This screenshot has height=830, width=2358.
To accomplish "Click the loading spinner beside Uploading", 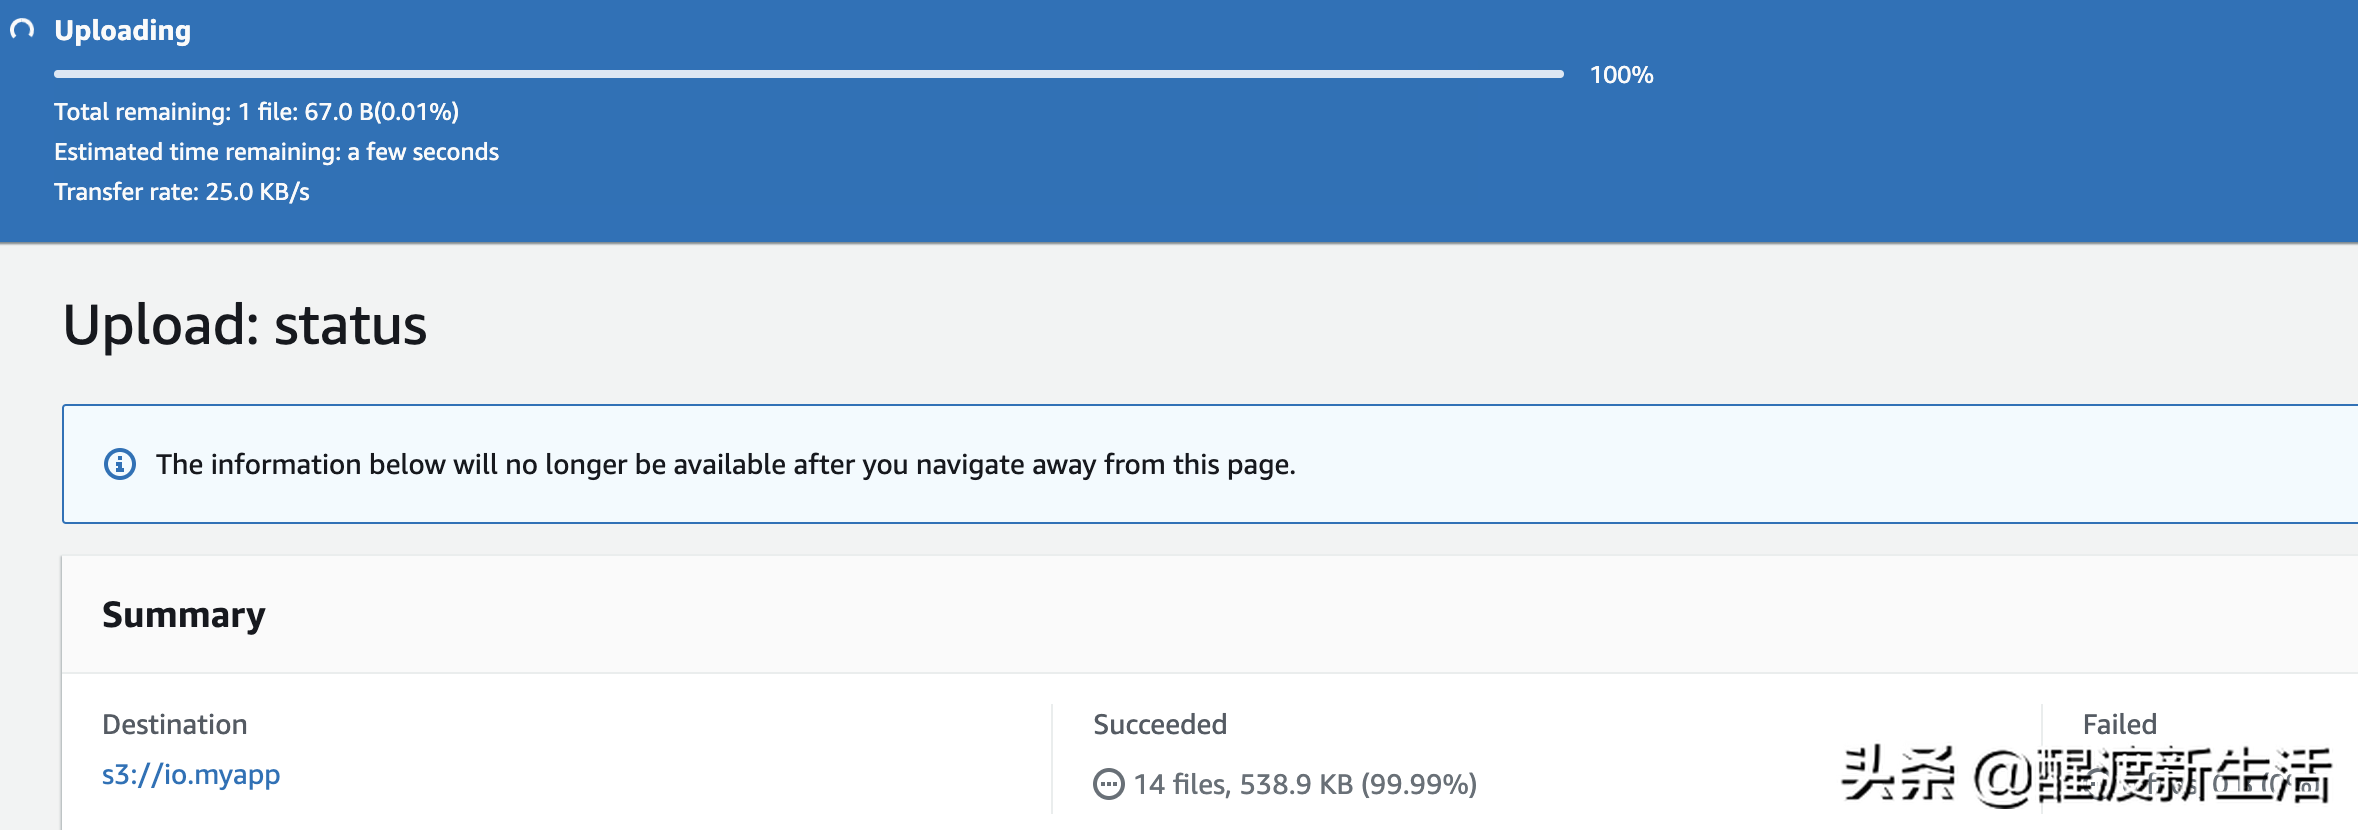I will click(22, 30).
